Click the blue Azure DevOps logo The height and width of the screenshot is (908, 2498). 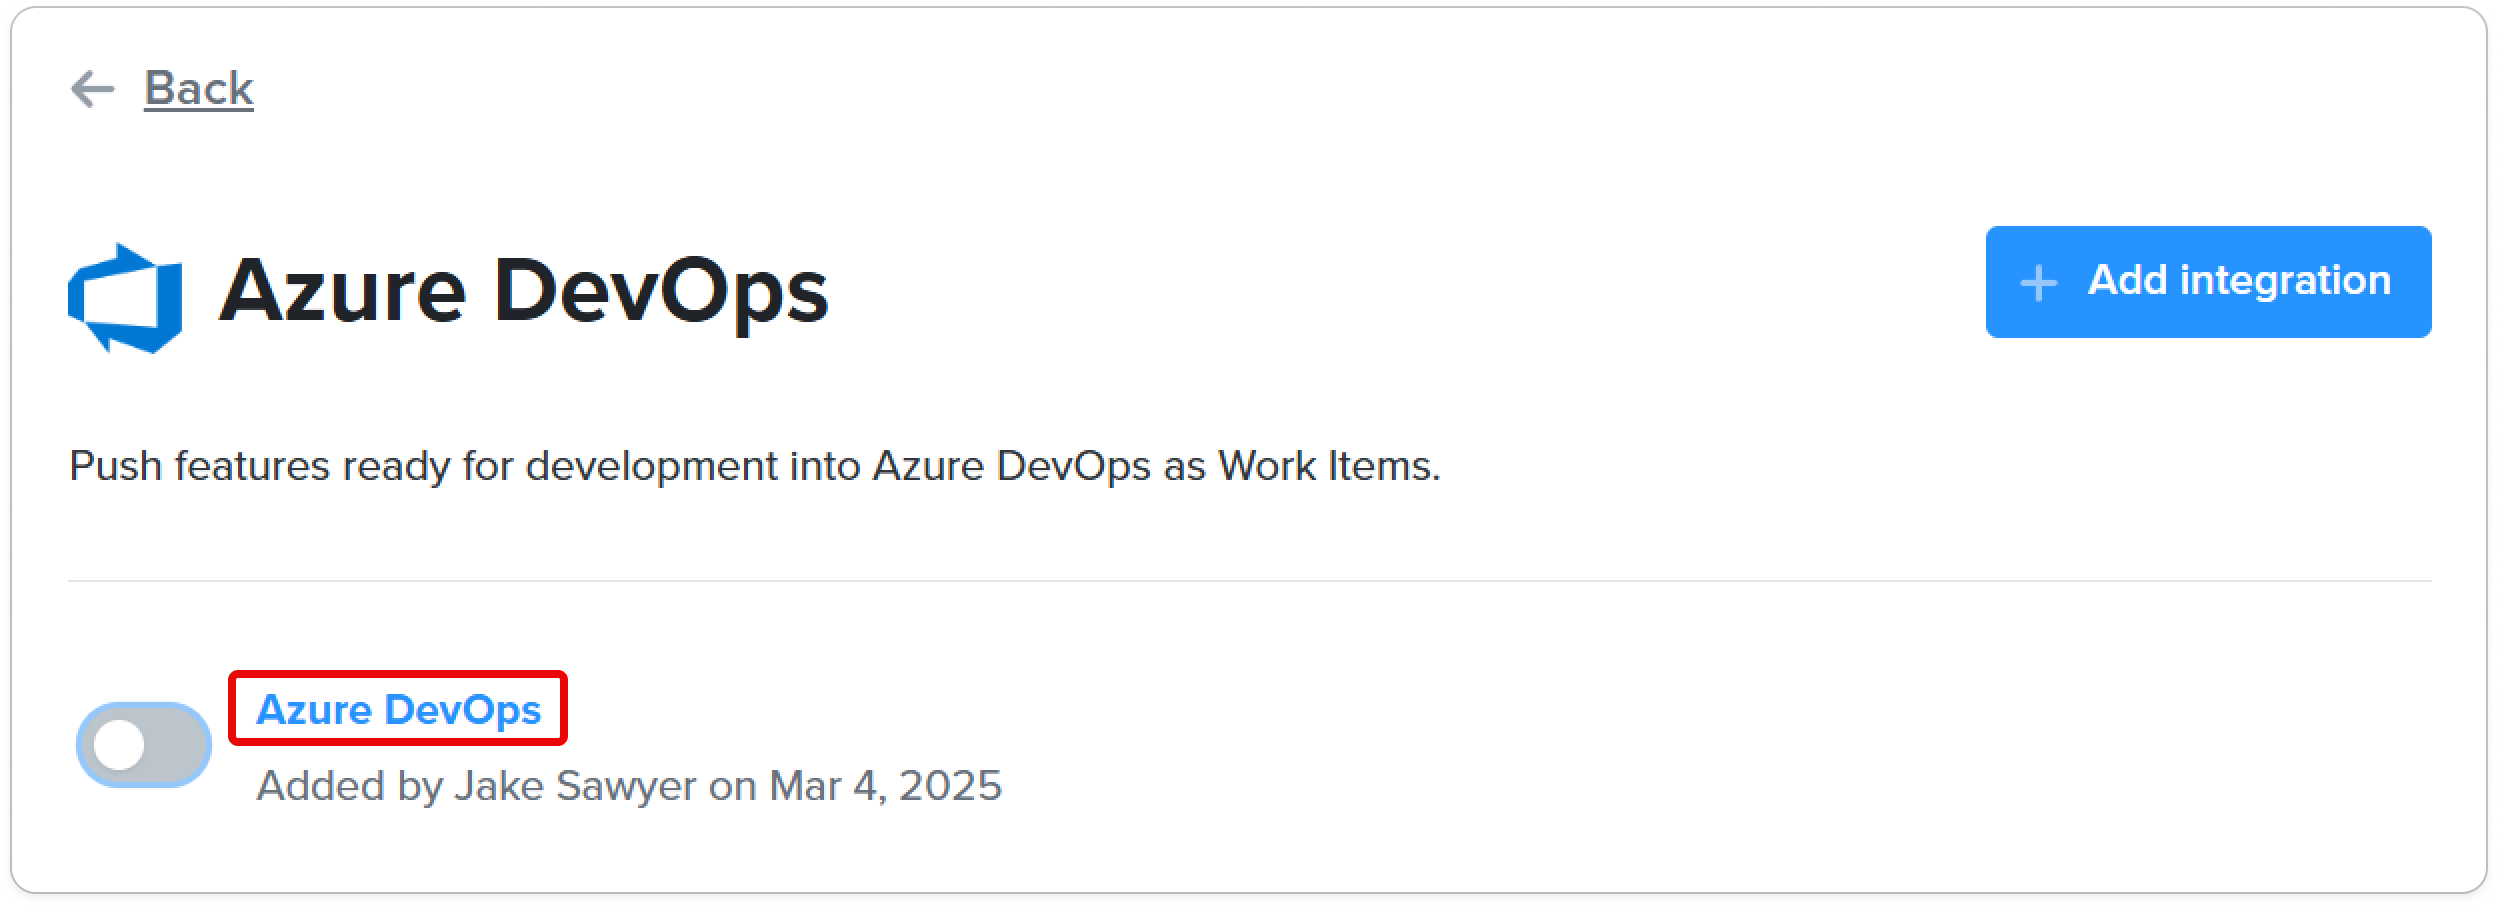pyautogui.click(x=125, y=298)
